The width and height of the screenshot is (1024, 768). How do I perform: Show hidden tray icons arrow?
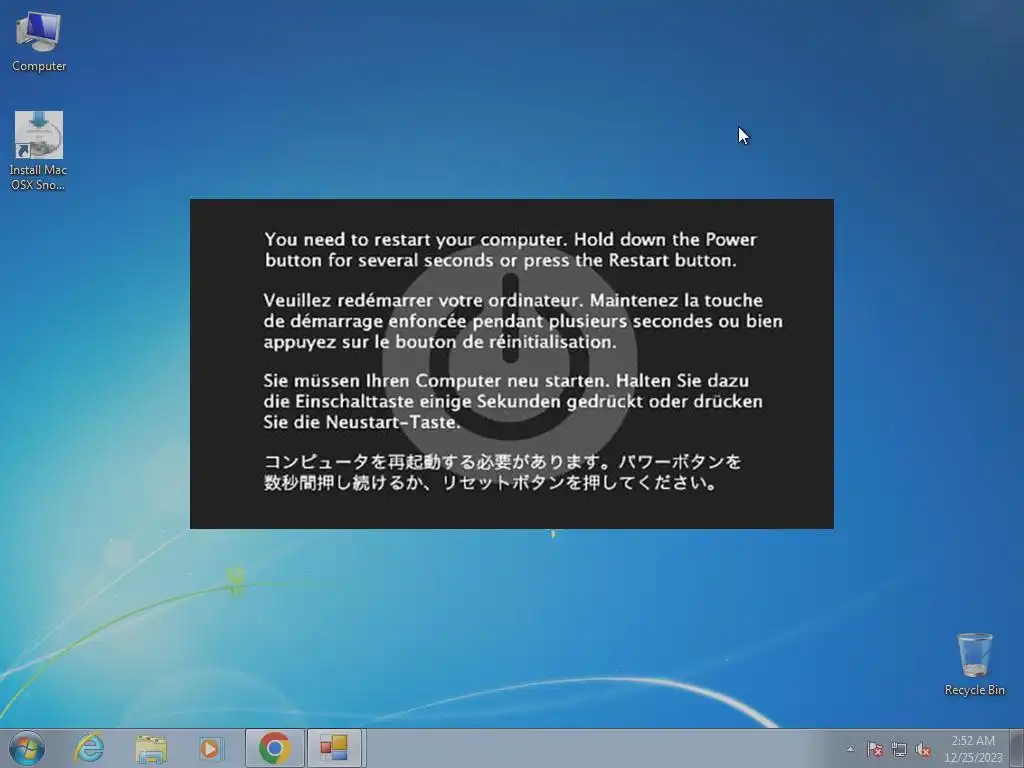point(850,749)
